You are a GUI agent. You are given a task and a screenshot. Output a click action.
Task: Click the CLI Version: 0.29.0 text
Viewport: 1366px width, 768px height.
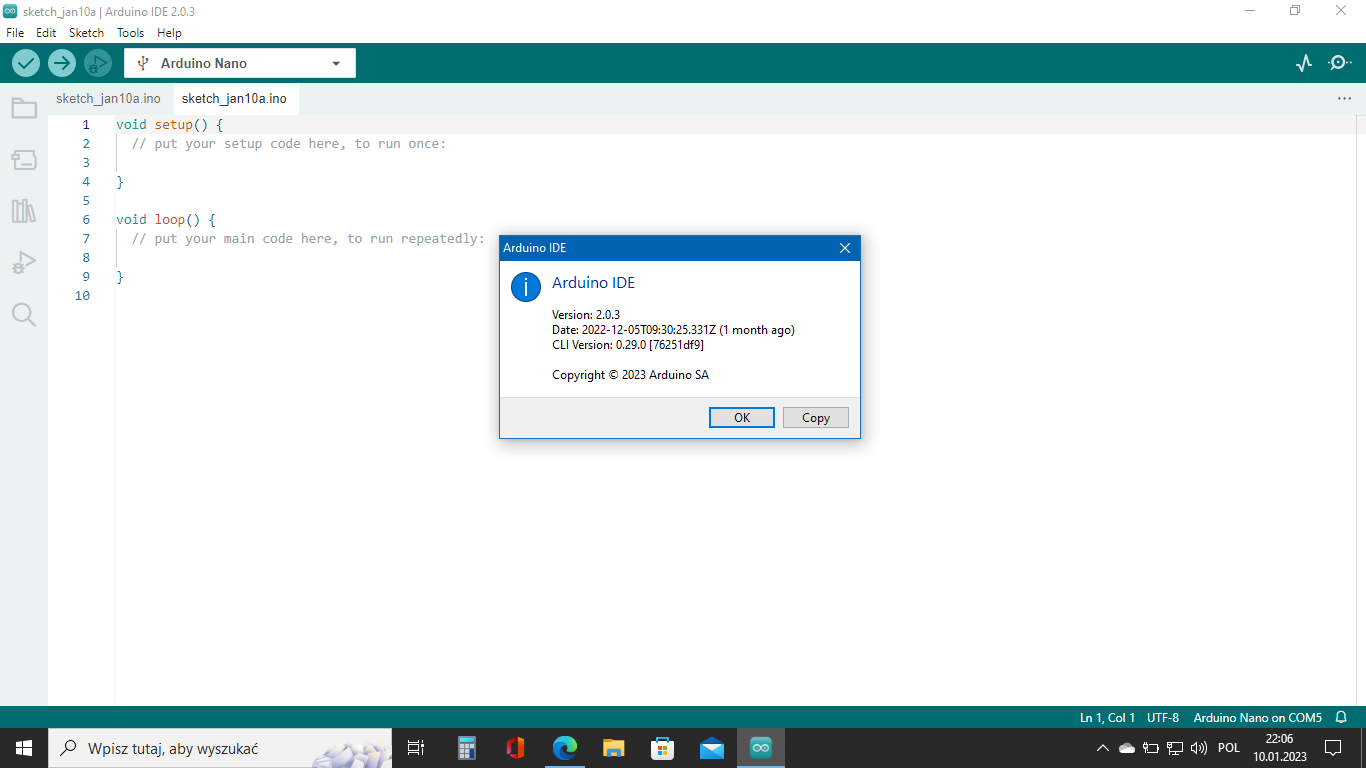pos(628,345)
